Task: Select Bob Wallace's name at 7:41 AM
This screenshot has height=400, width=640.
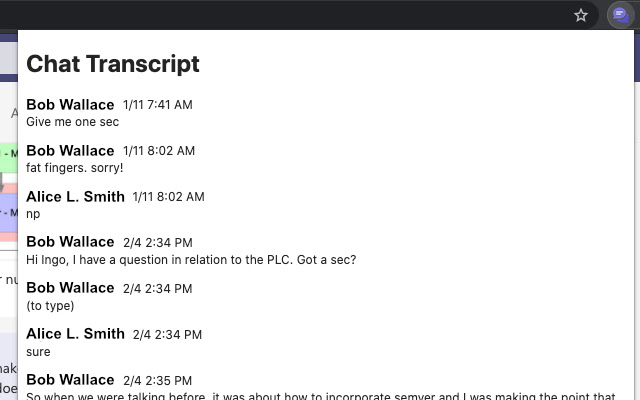Action: [x=70, y=105]
